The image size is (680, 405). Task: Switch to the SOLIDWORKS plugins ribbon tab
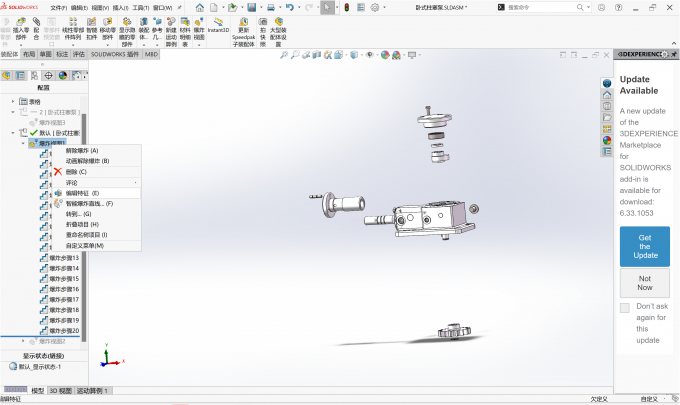click(x=115, y=54)
